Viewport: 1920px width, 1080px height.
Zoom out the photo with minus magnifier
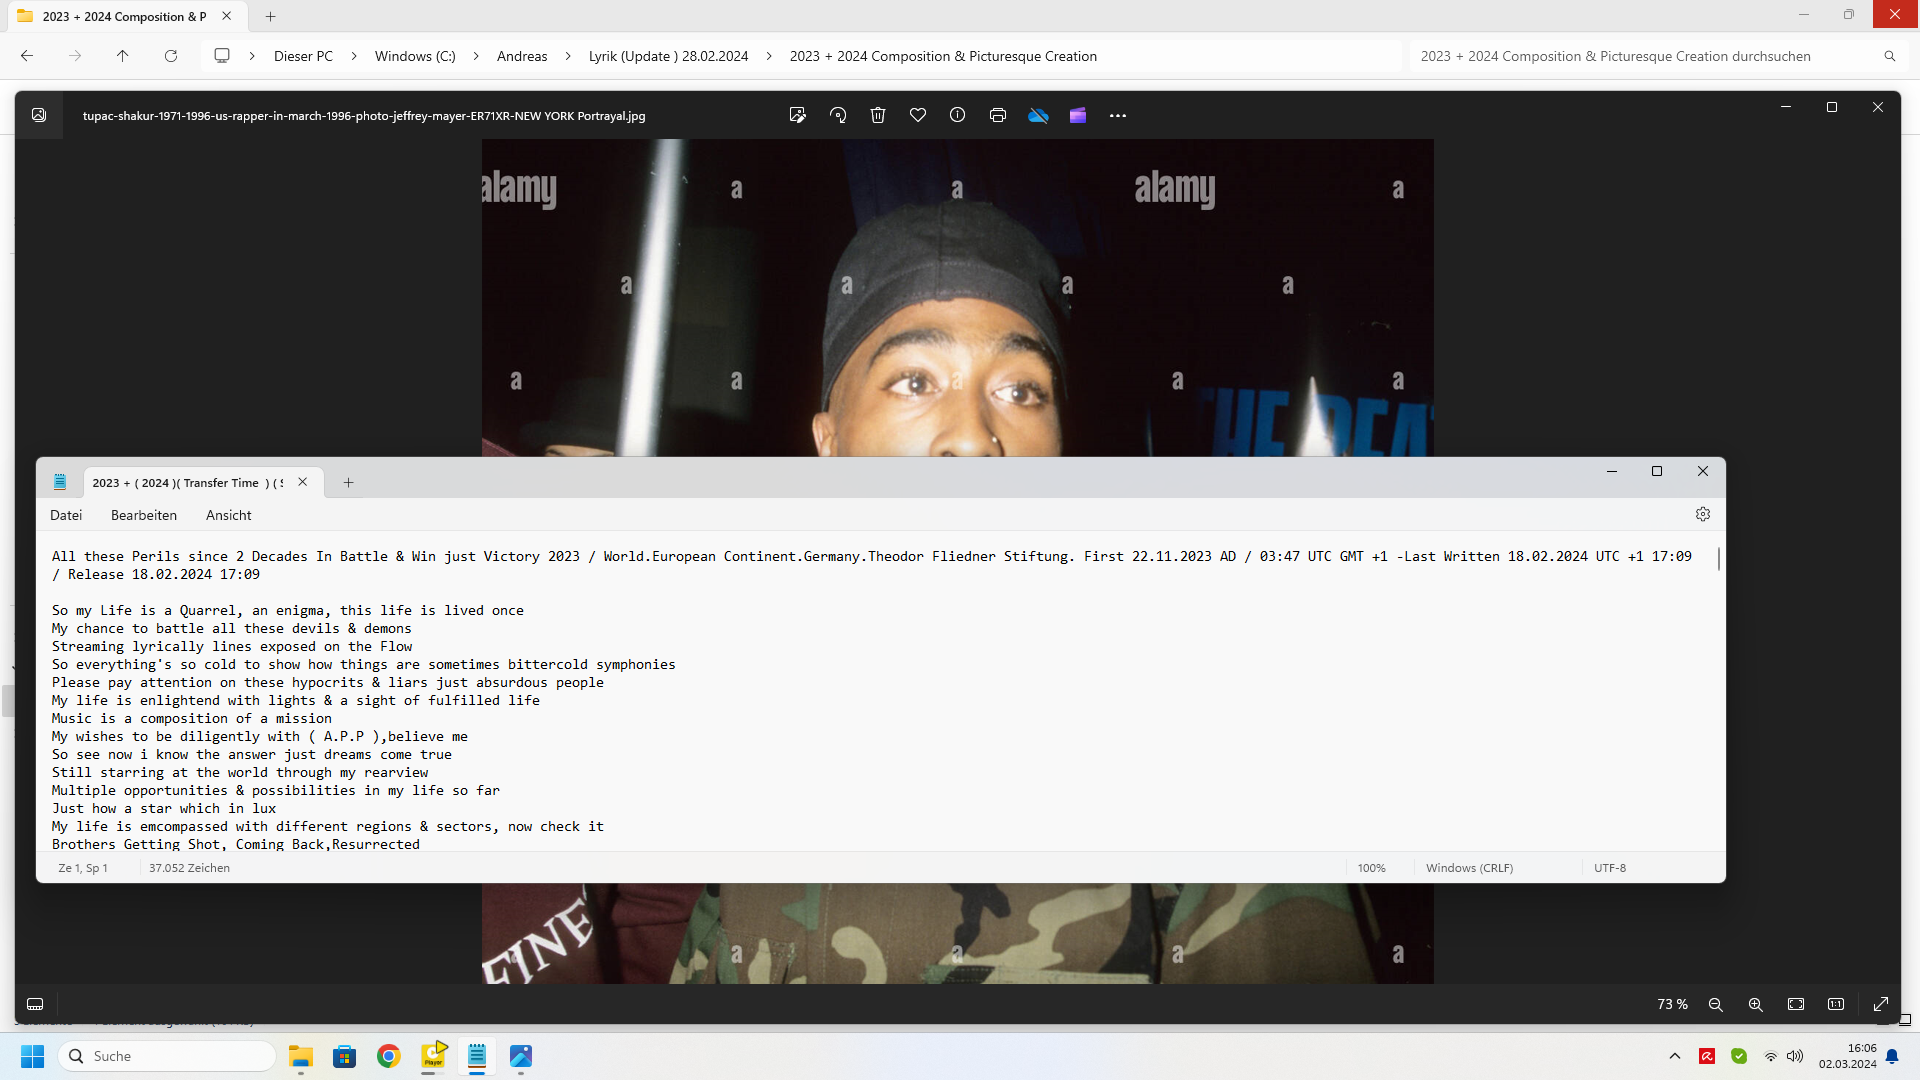1716,1004
